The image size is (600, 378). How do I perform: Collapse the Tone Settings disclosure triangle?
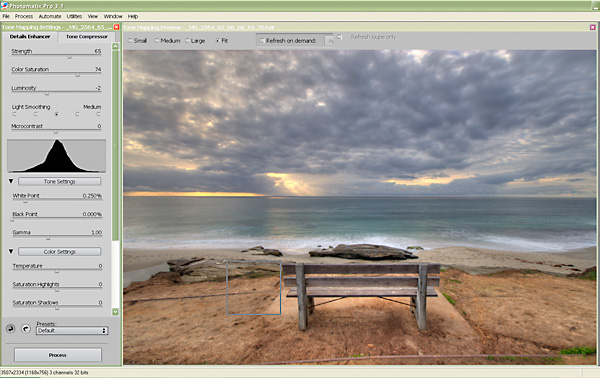tap(11, 181)
